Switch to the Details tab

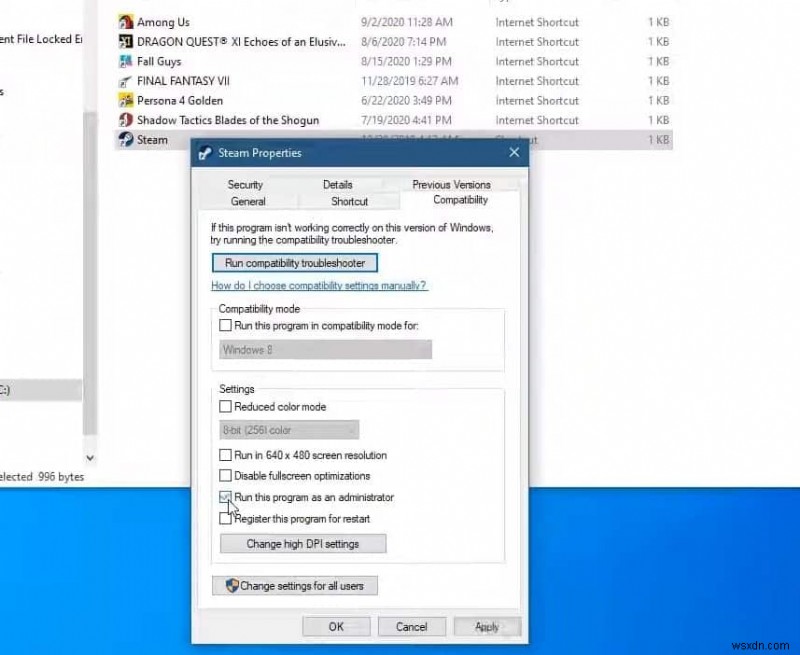point(338,184)
